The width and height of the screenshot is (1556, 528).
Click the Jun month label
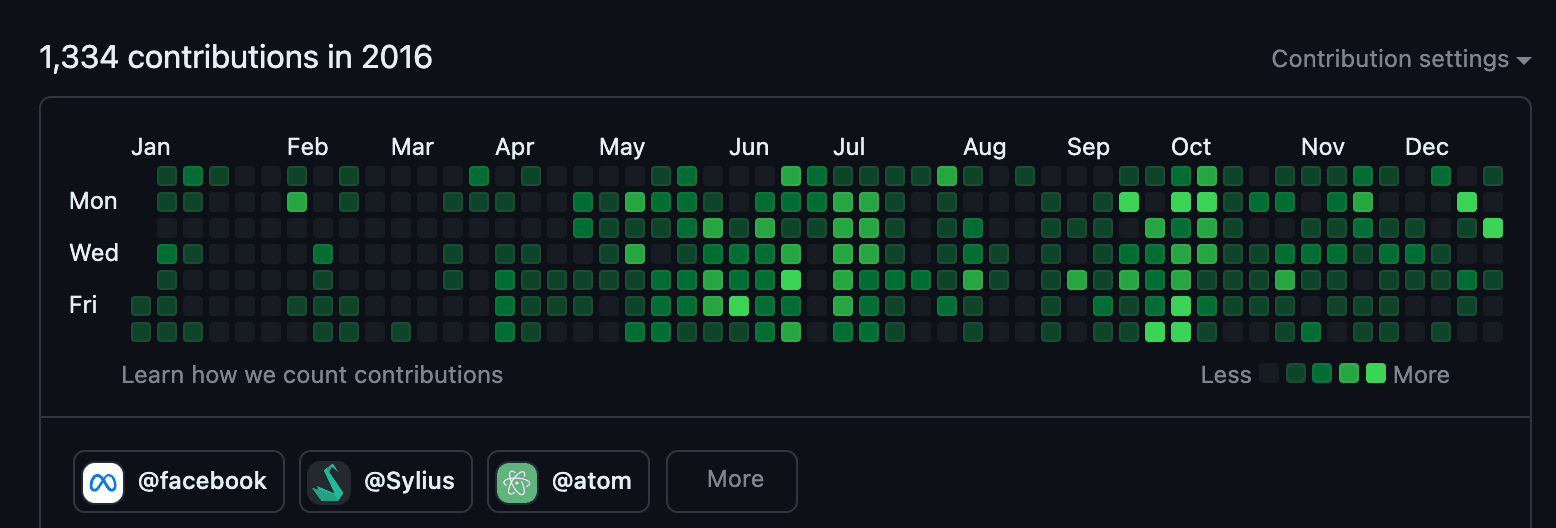click(749, 147)
